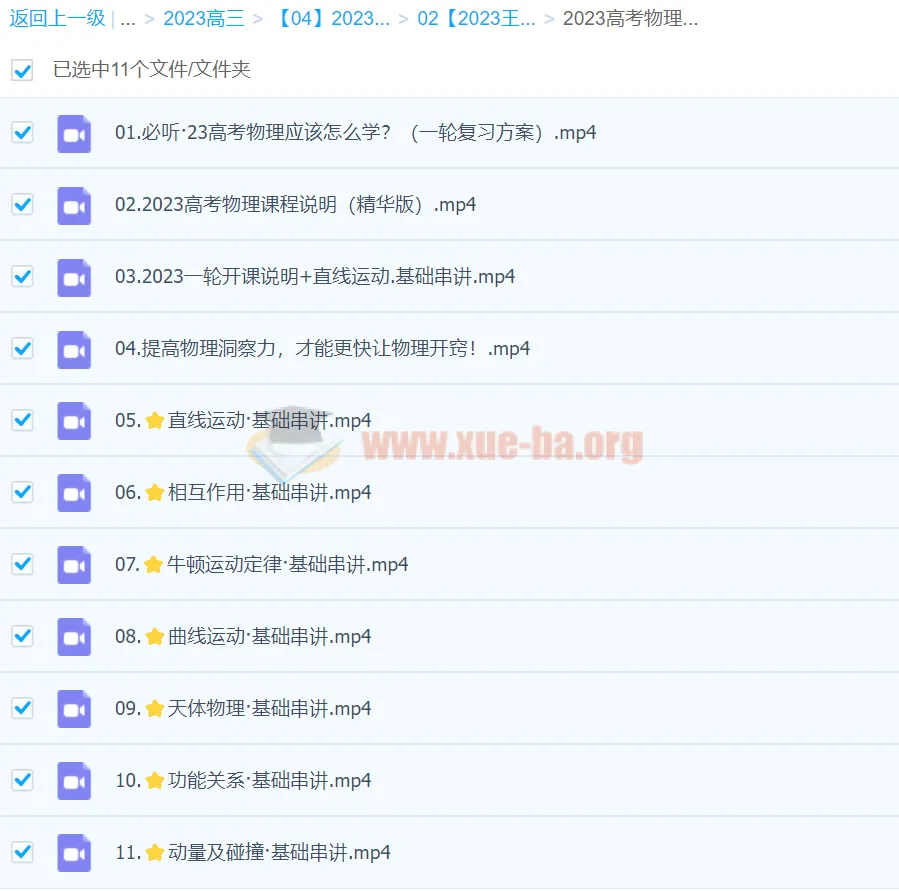Go to 2023高三 breadcrumb folder
Screen dimensions: 899x891
click(x=203, y=19)
